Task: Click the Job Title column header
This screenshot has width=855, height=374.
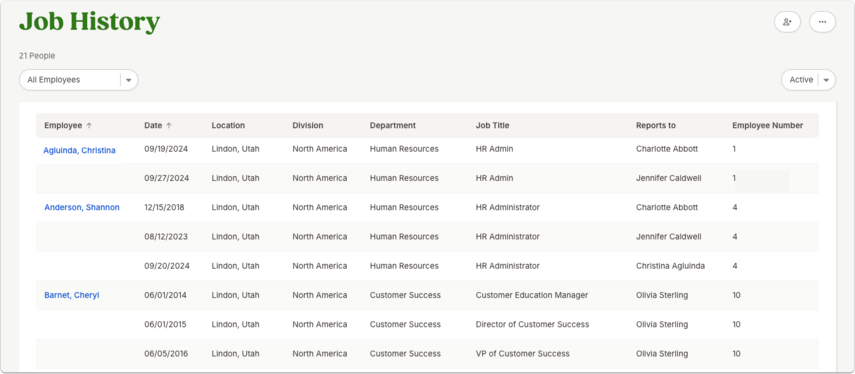Action: click(492, 125)
